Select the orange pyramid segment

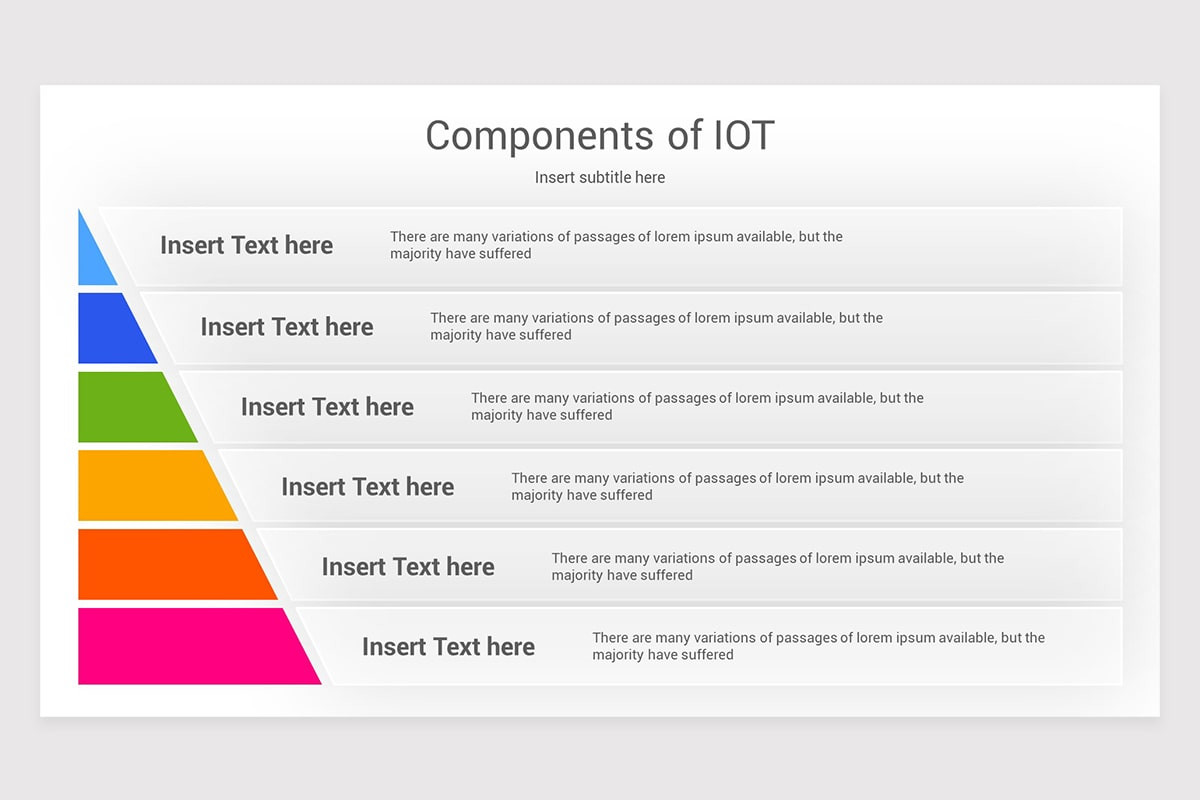tap(170, 565)
